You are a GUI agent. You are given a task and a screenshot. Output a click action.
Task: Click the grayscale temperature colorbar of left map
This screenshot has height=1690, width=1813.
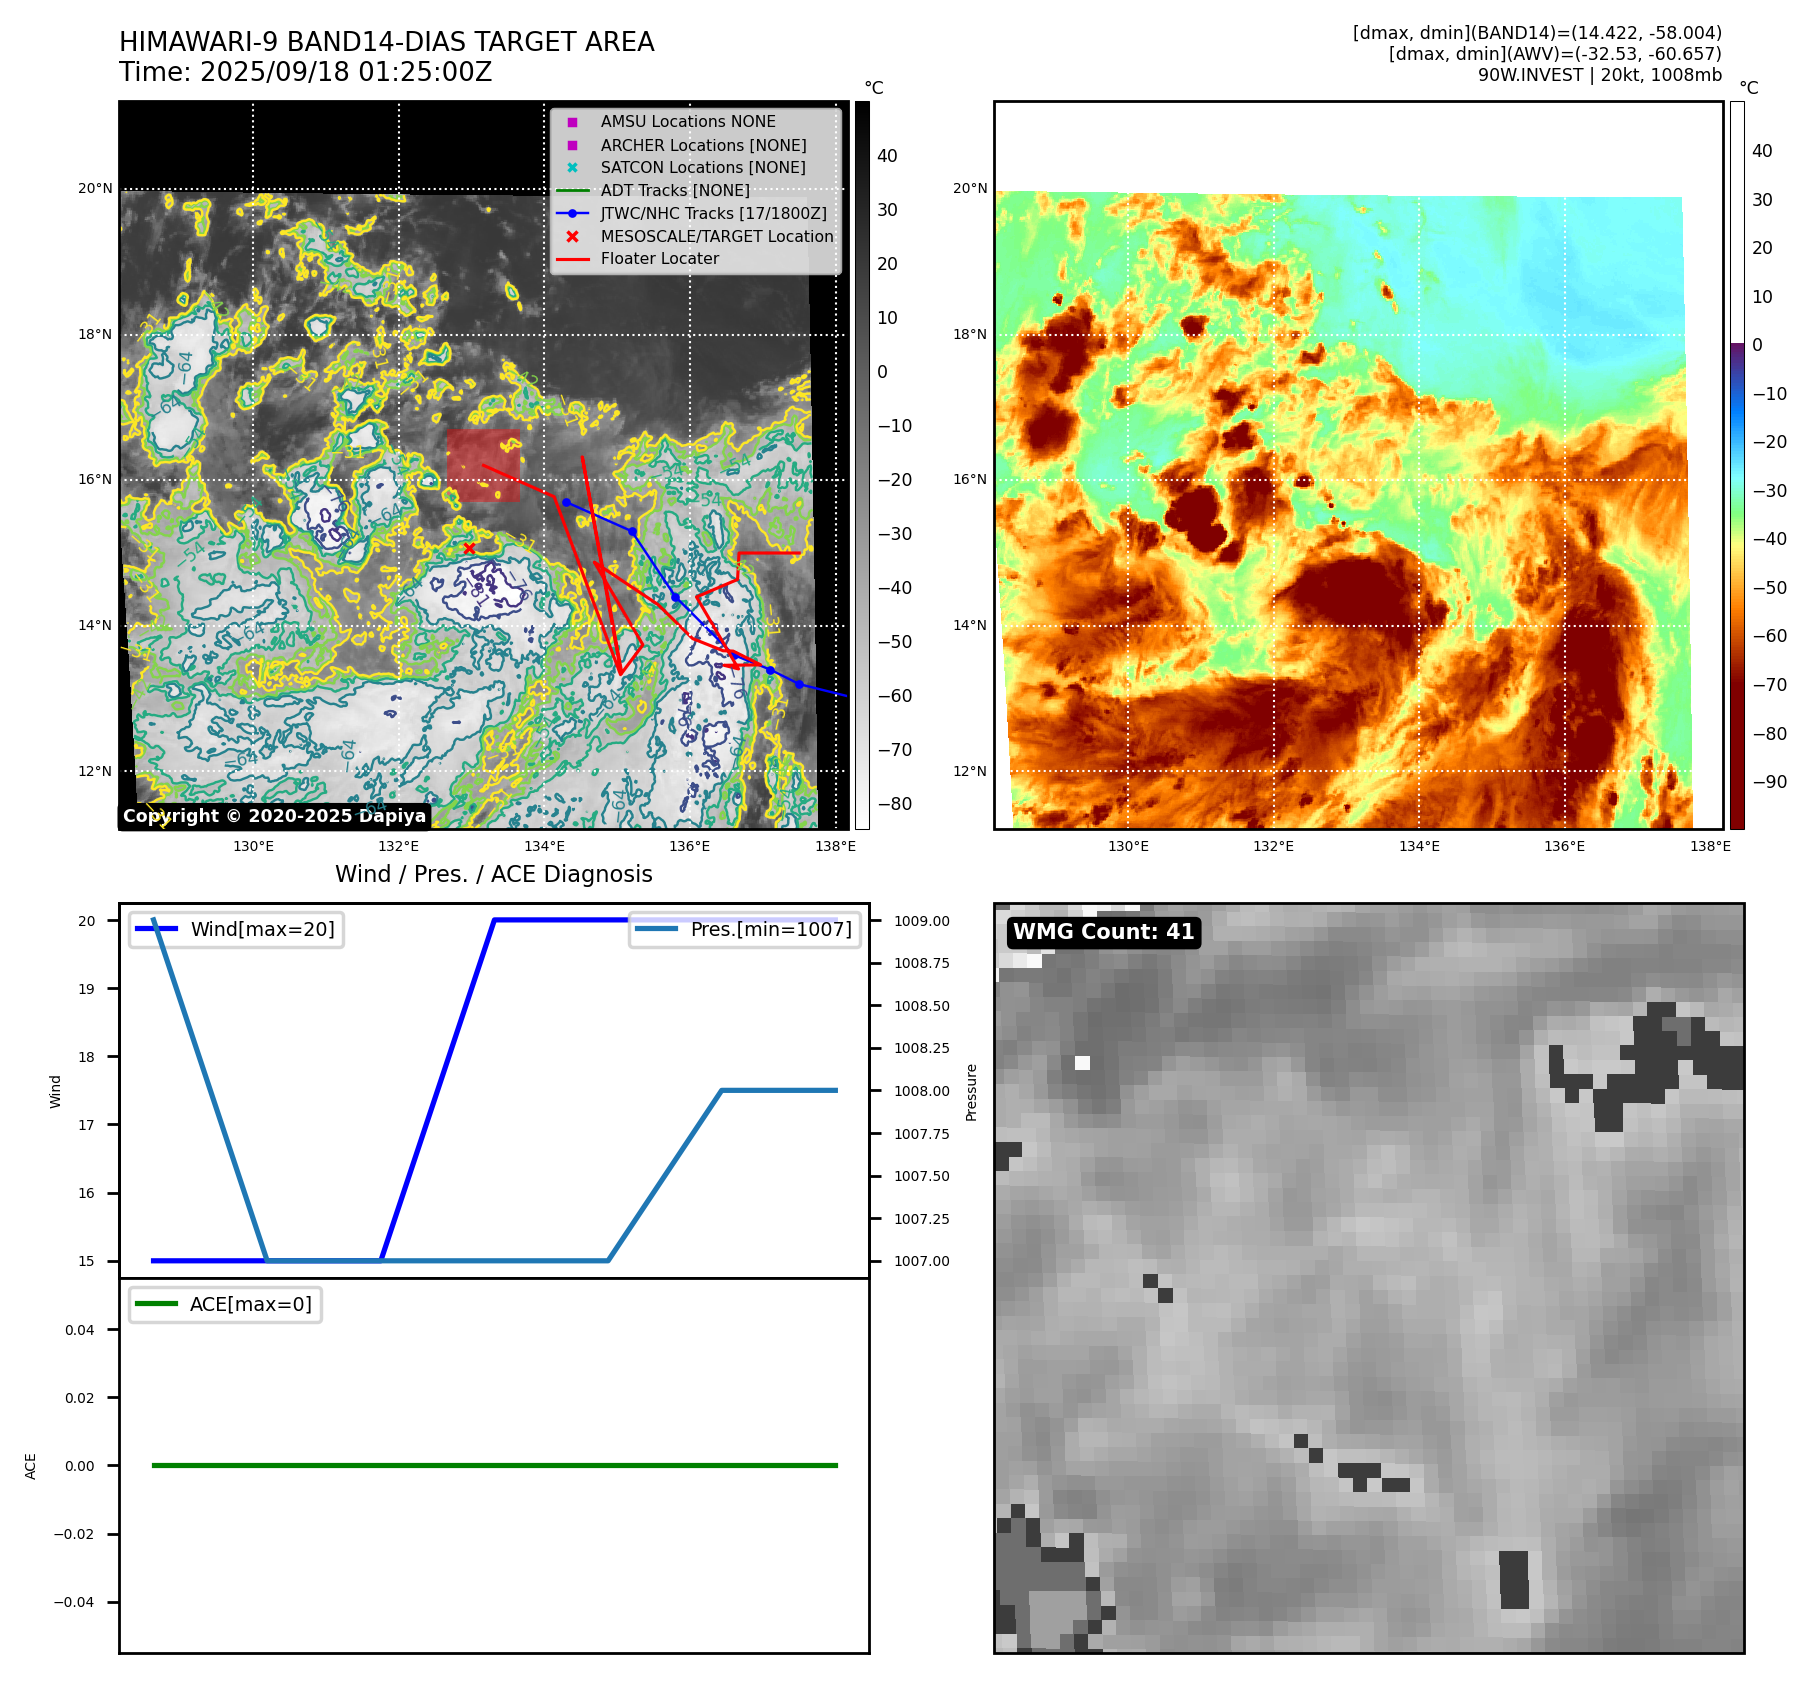pos(862,465)
